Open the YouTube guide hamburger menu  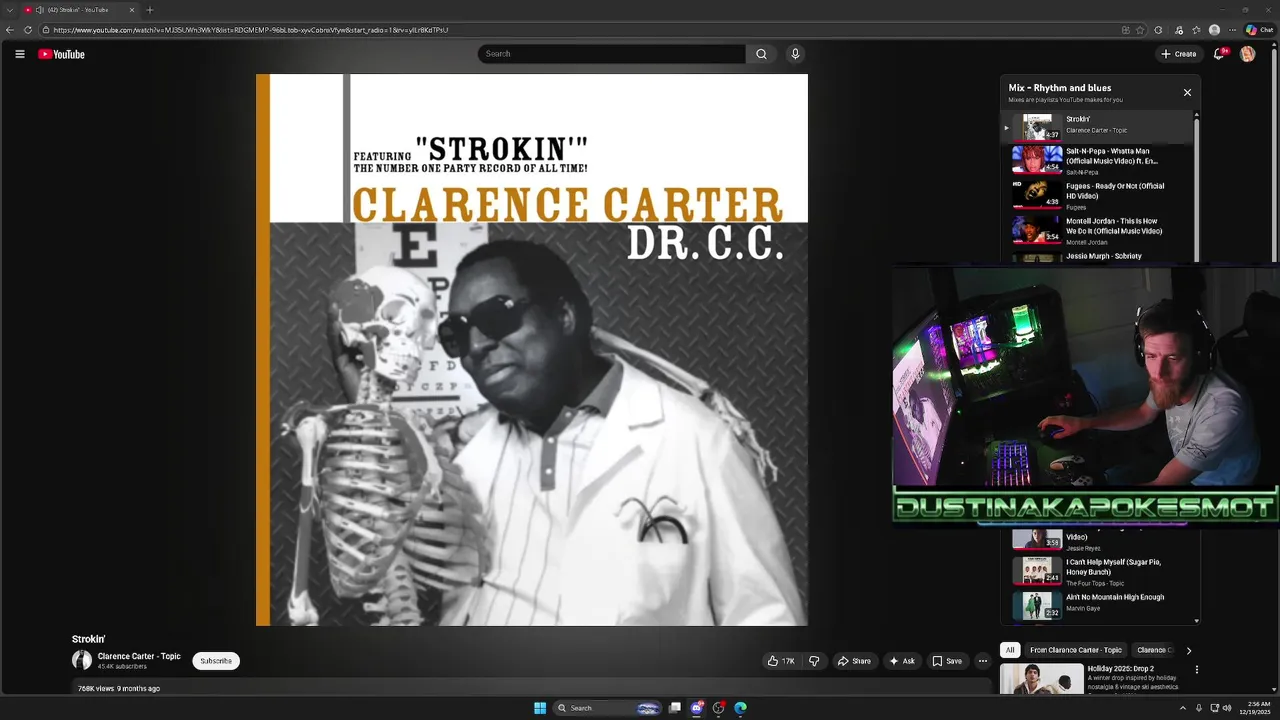coord(19,54)
